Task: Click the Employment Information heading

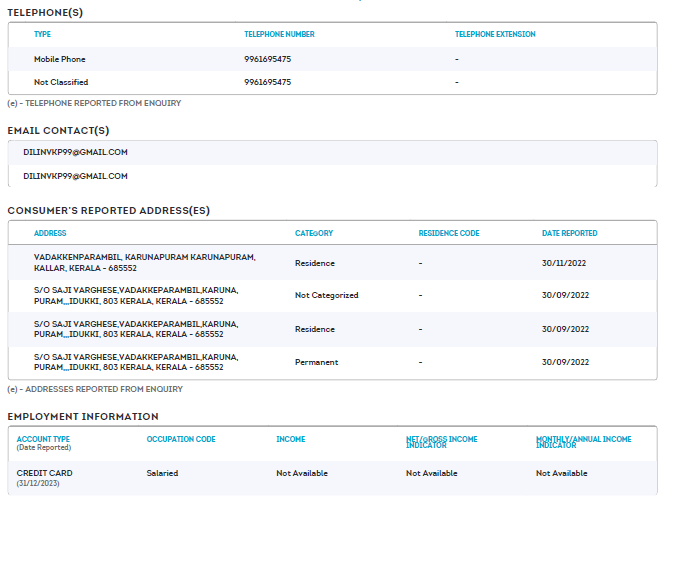Action: [83, 416]
